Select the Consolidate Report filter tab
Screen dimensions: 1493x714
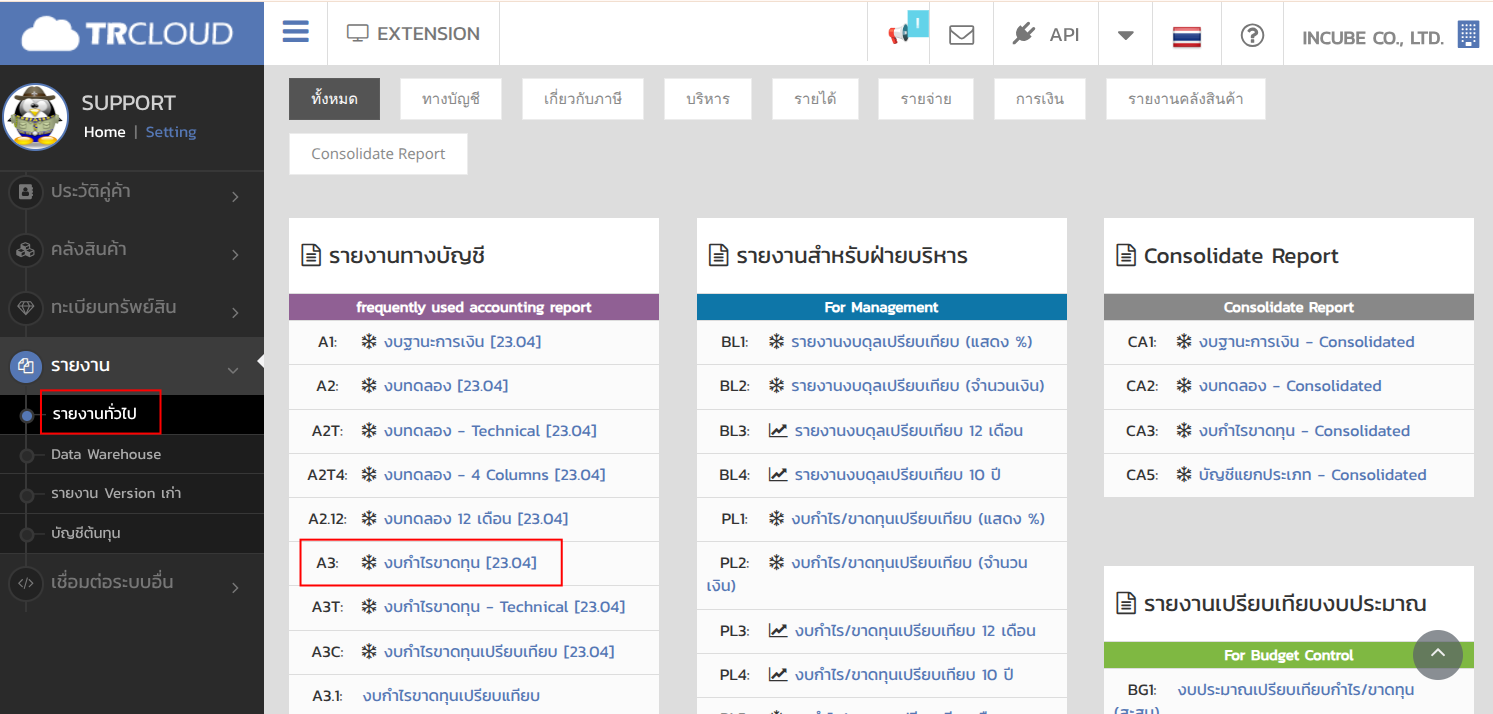(378, 154)
